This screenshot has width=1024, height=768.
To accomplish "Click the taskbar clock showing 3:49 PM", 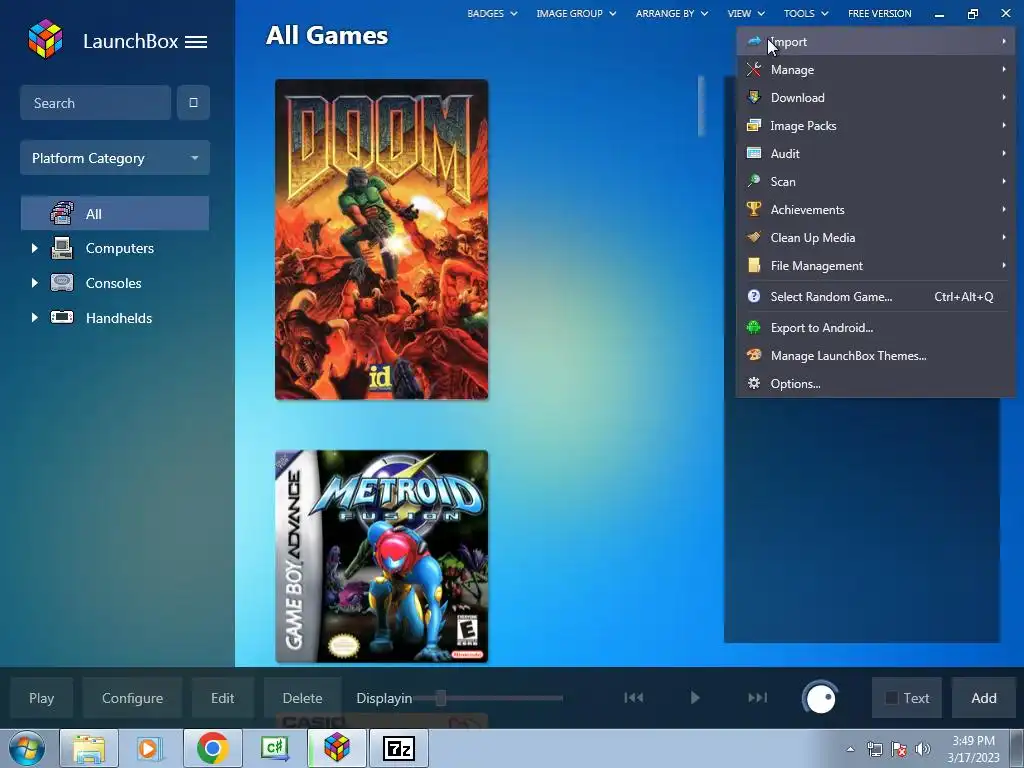I will pyautogui.click(x=973, y=749).
